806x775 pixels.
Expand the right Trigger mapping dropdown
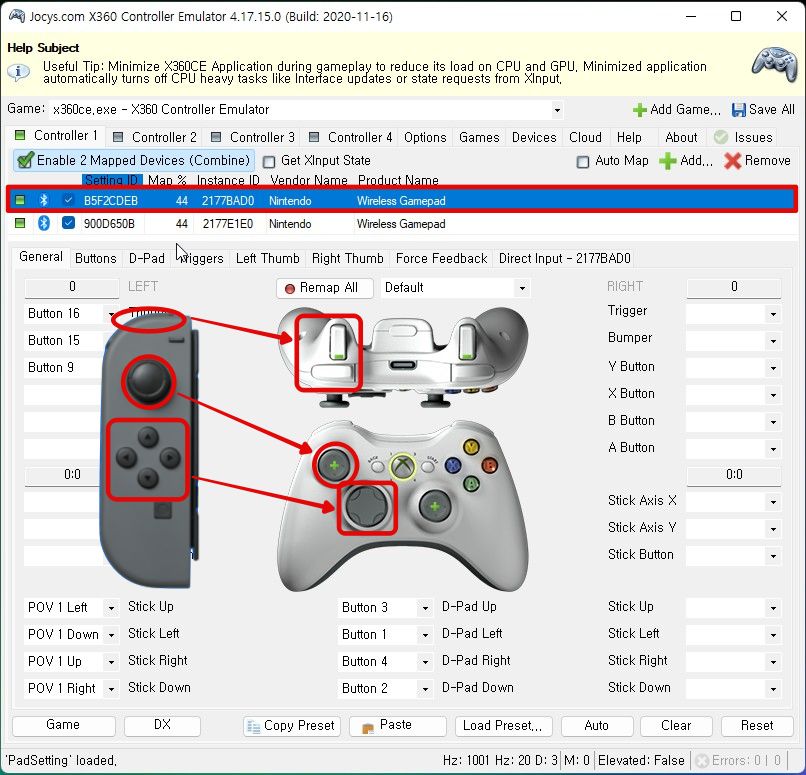(773, 314)
